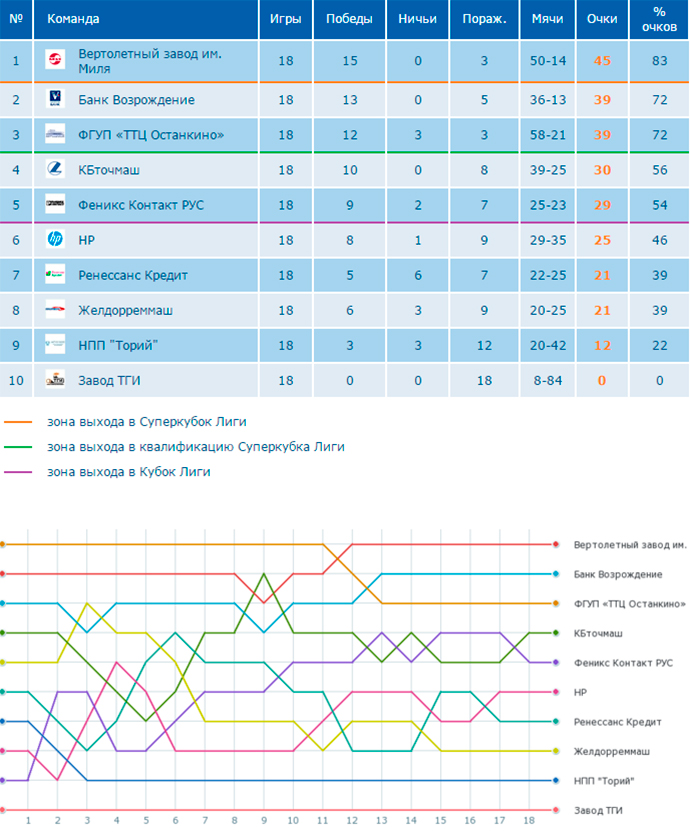Screen dimensions: 690x834
Task: Click chart label Феникс Контакт РУС
Action: point(623,663)
